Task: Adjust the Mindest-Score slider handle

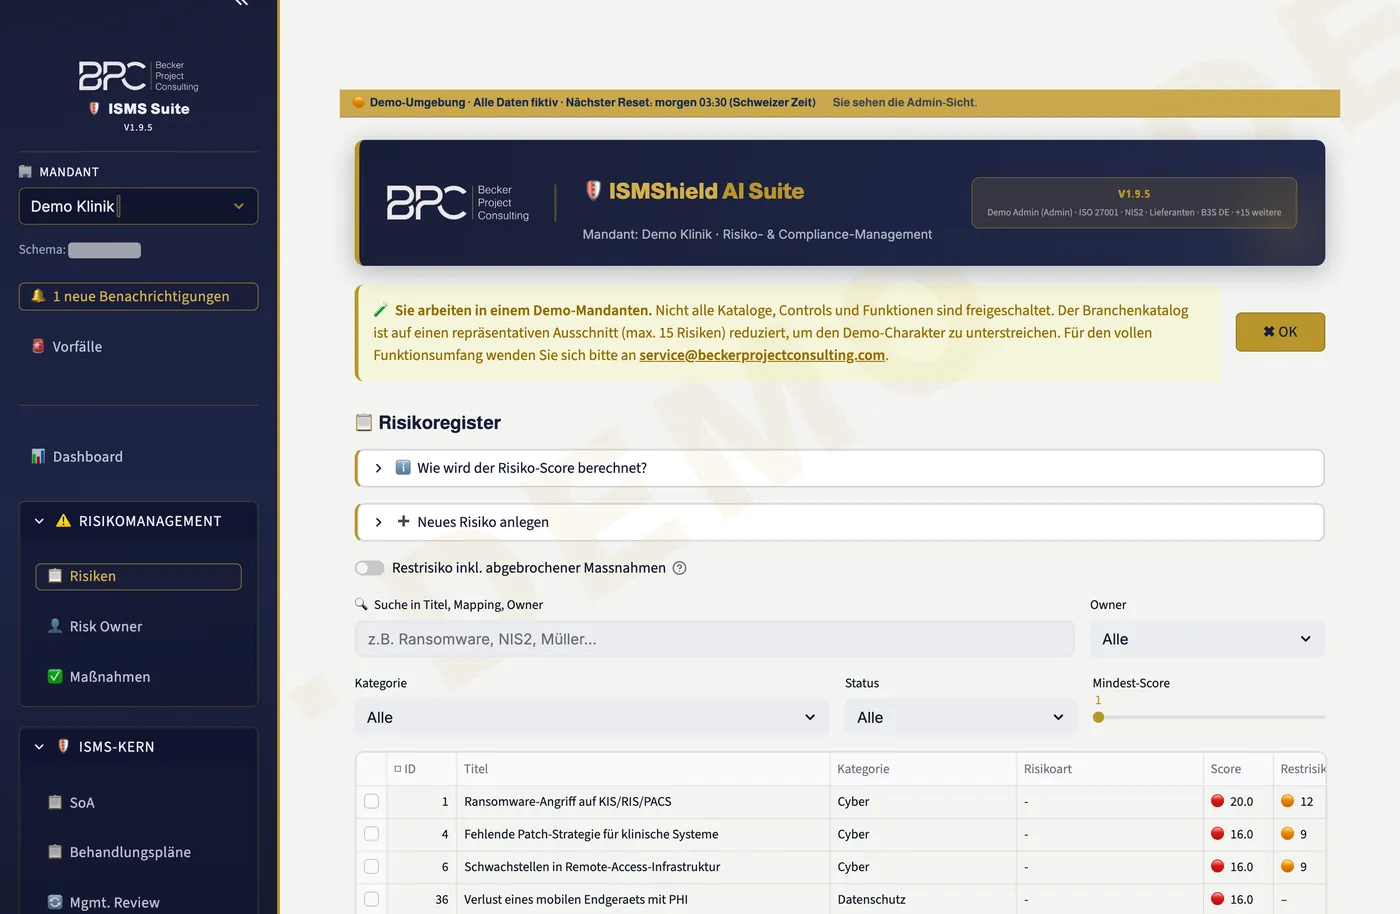Action: click(x=1098, y=717)
